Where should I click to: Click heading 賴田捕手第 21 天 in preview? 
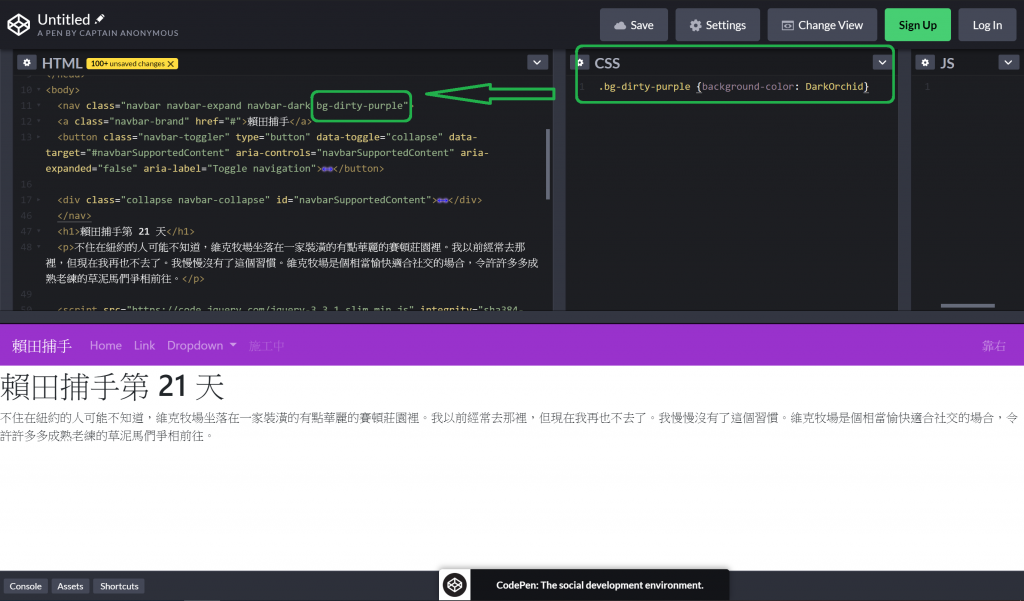[x=112, y=387]
